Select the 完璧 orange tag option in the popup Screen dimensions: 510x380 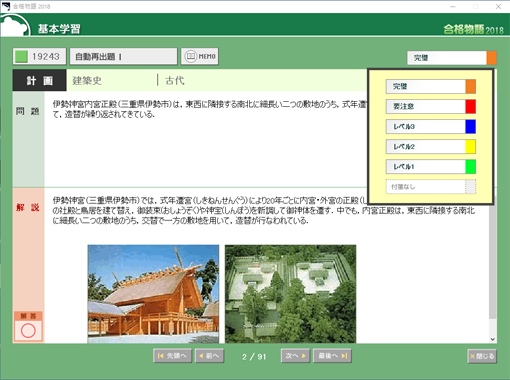(431, 86)
